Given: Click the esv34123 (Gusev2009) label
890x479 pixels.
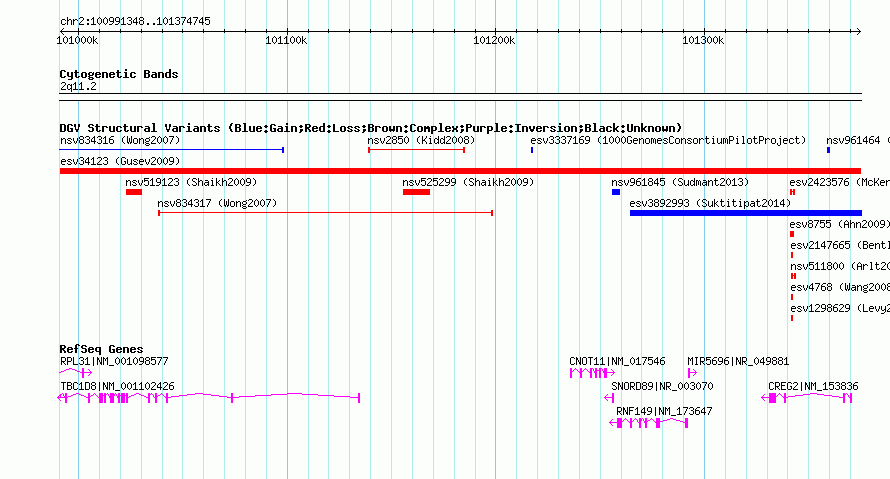Looking at the screenshot, I should tap(120, 161).
